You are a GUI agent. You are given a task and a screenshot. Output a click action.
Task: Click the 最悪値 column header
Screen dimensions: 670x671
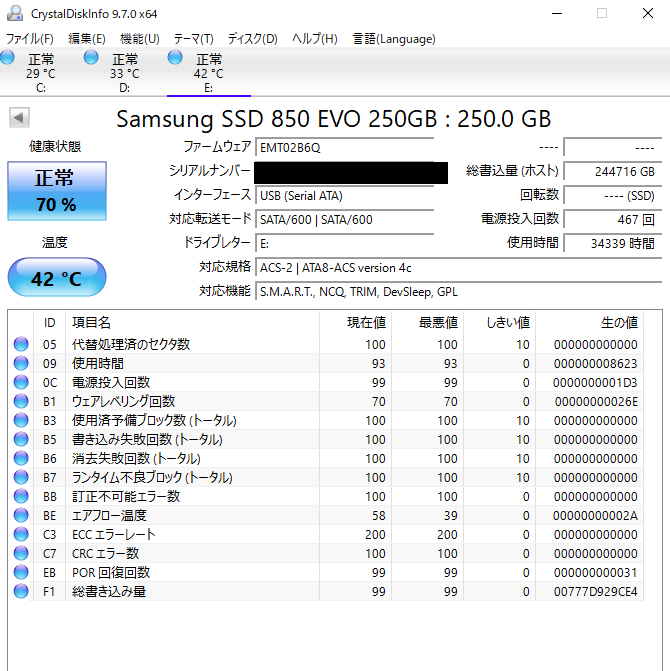coord(427,322)
